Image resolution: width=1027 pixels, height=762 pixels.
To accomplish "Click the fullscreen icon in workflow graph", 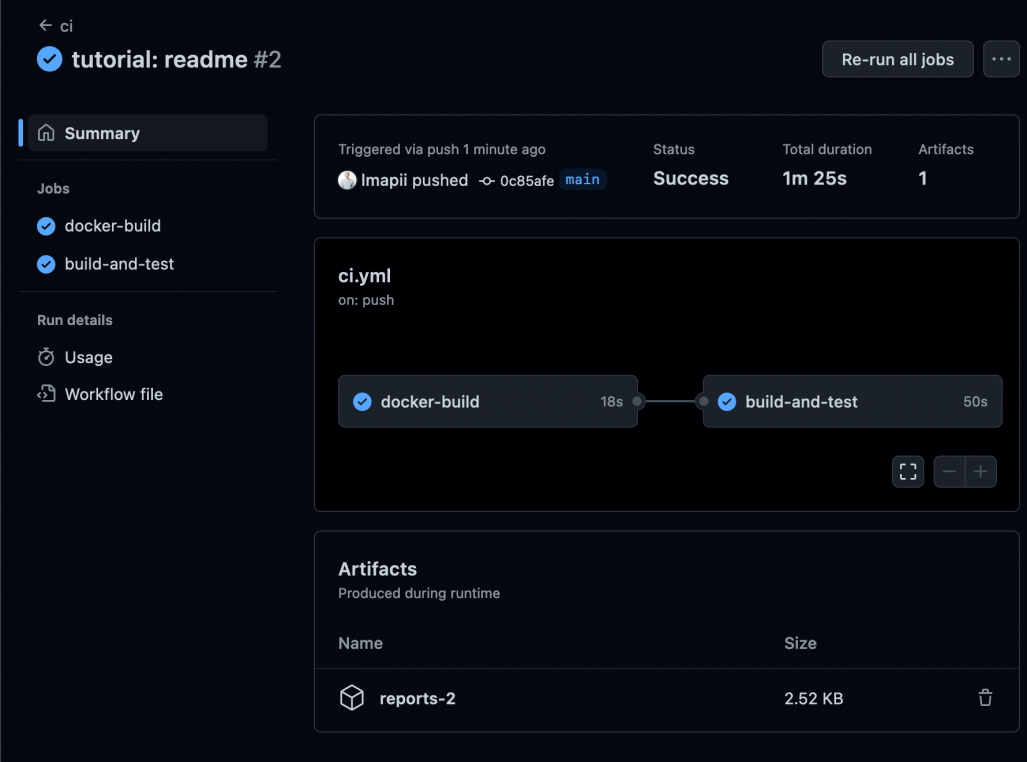I will point(907,472).
